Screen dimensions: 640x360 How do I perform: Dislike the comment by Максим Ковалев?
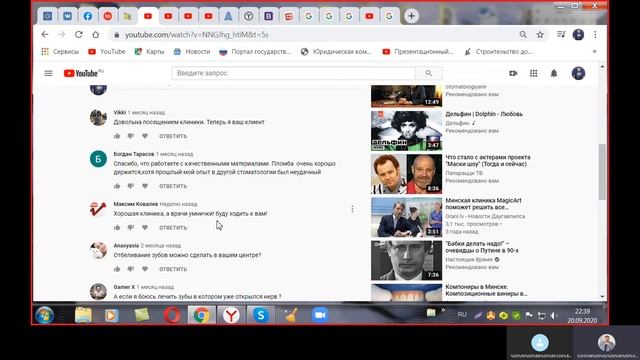pyautogui.click(x=131, y=227)
